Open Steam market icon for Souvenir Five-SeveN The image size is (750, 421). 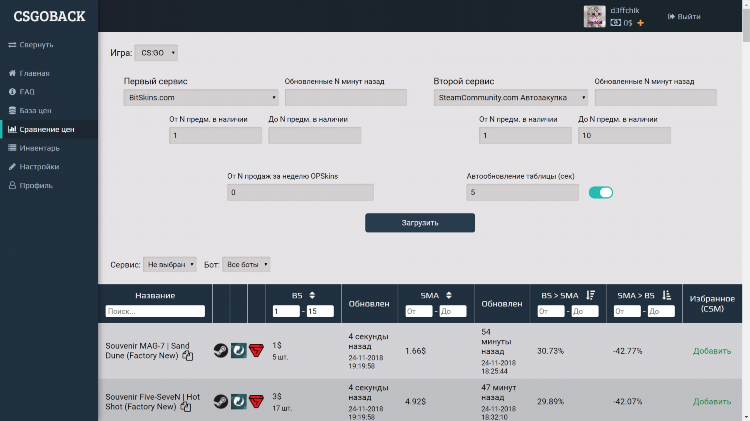[x=221, y=401]
